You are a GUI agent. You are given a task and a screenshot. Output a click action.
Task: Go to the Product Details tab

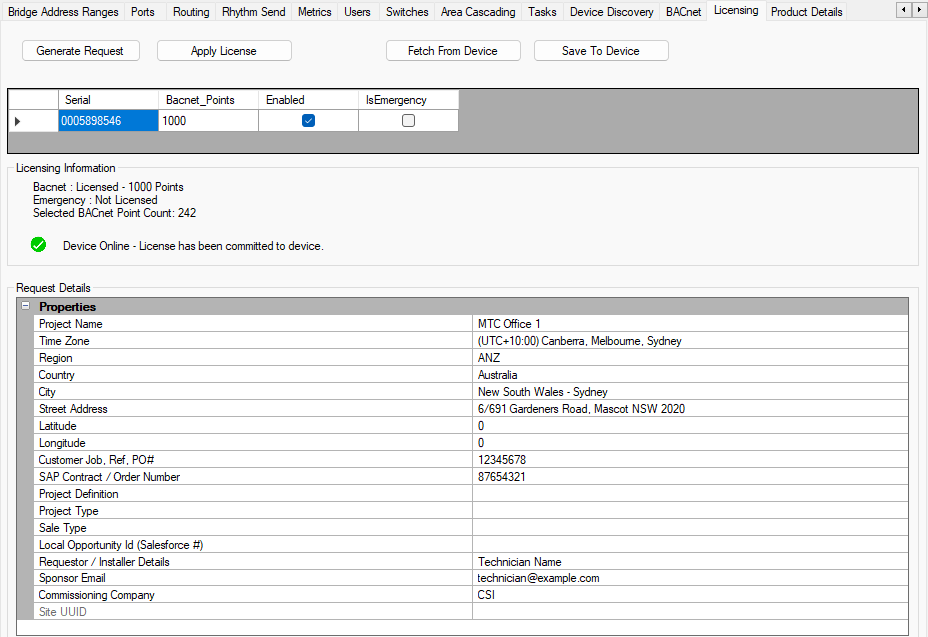coord(806,12)
